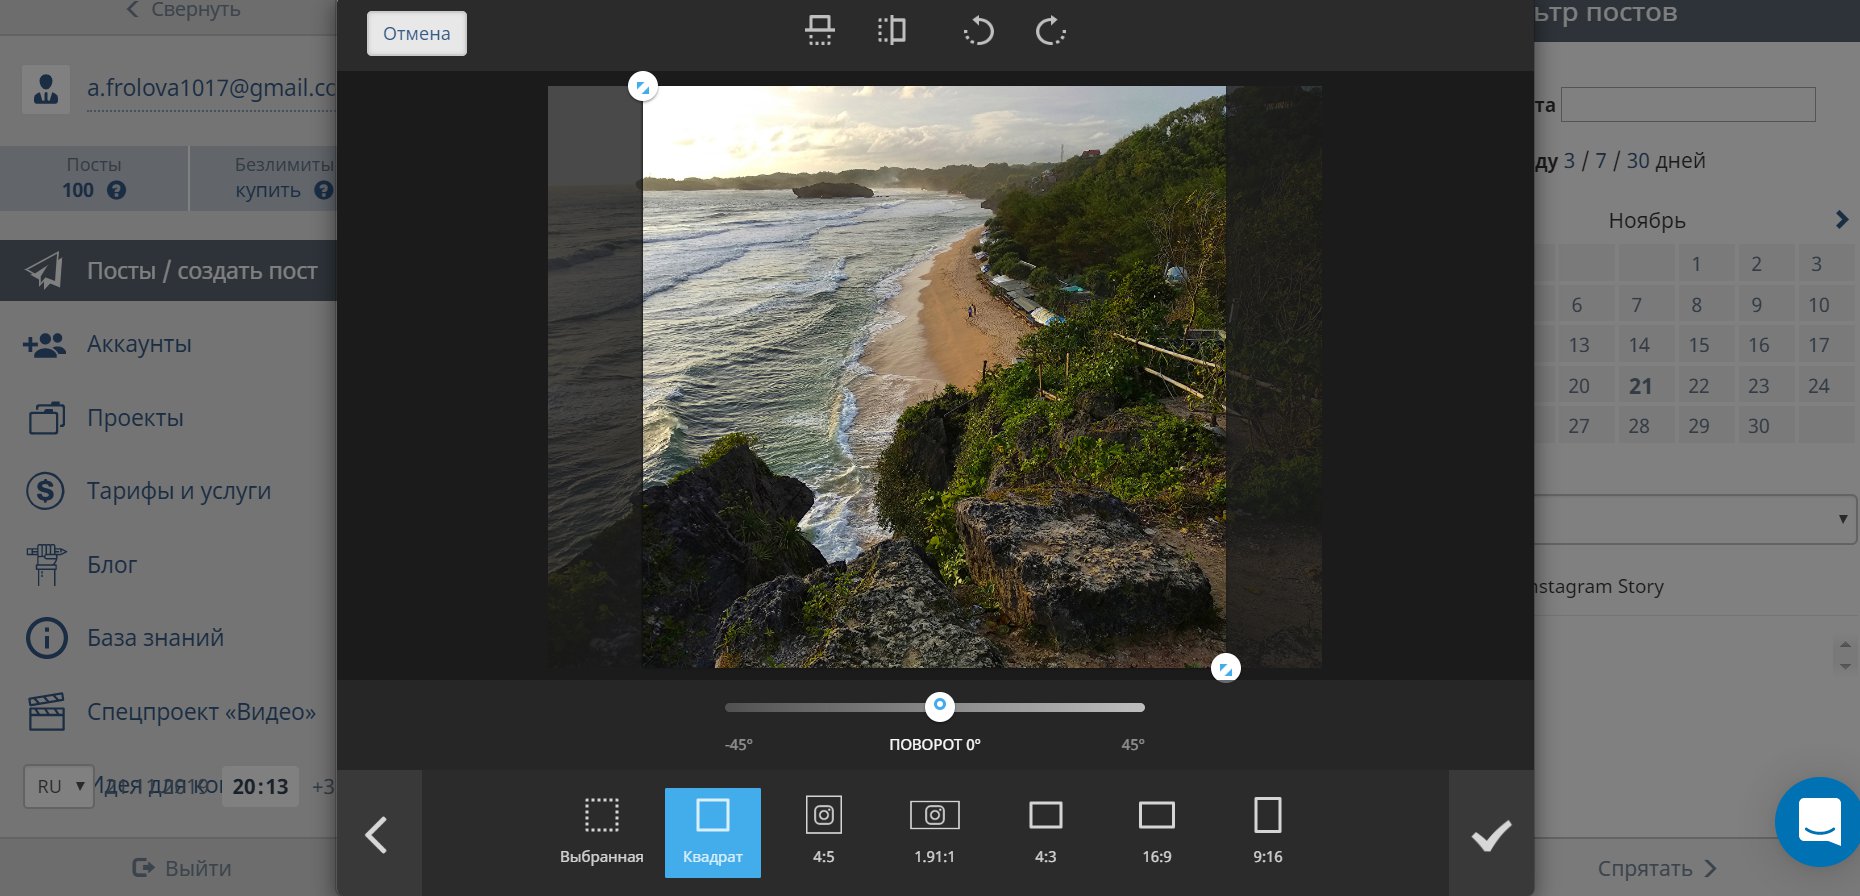
Task: Open the RU language dropdown
Action: pos(59,786)
